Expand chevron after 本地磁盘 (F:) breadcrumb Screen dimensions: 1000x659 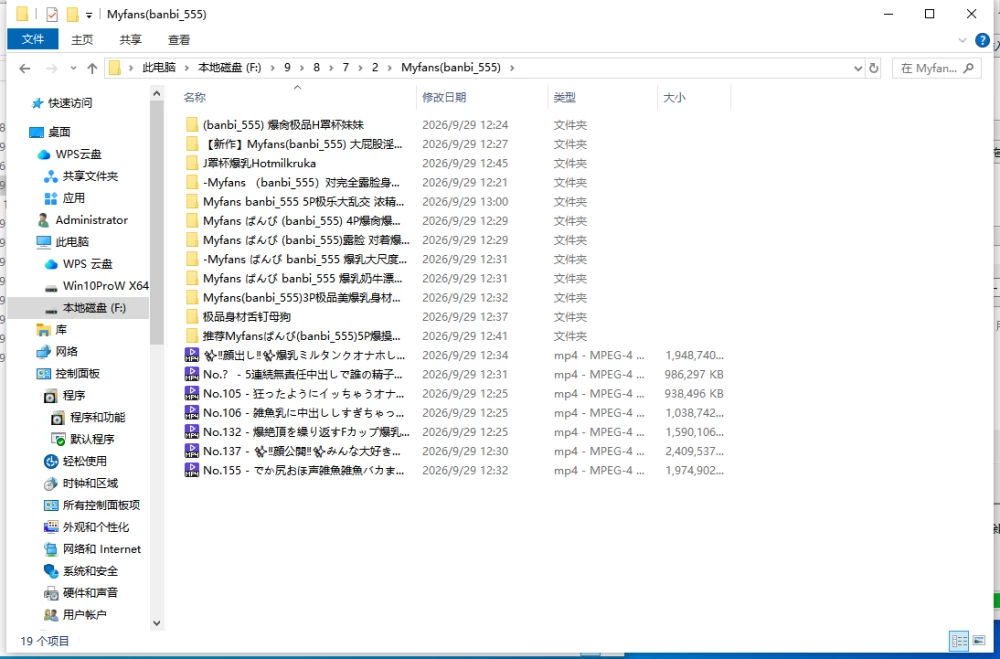[x=272, y=68]
